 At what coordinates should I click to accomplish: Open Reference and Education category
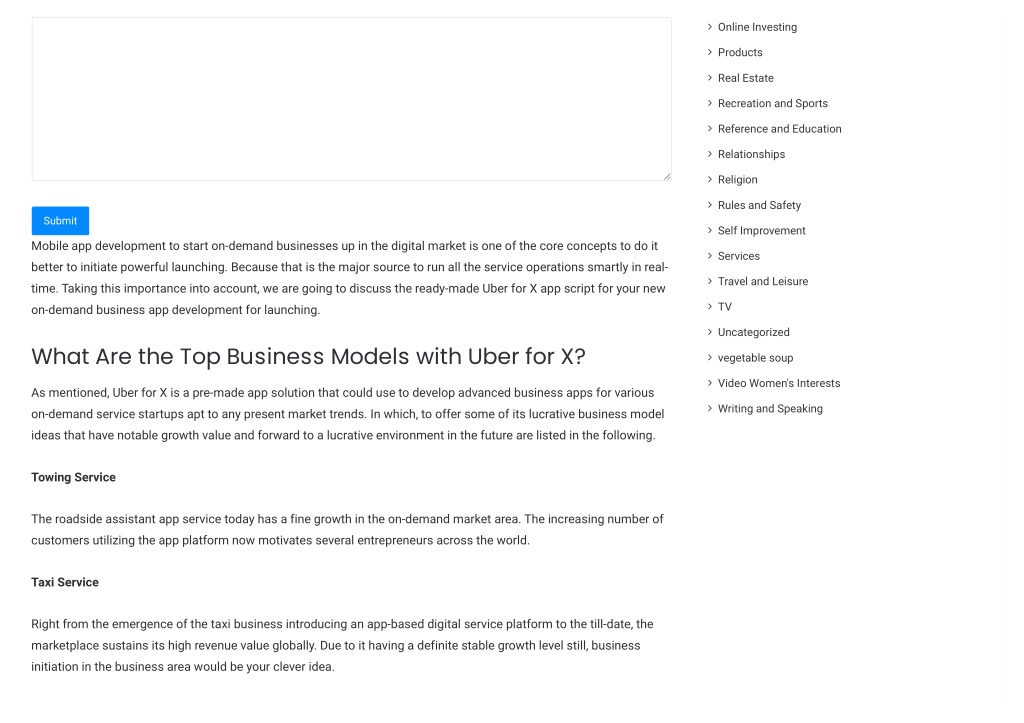point(779,129)
